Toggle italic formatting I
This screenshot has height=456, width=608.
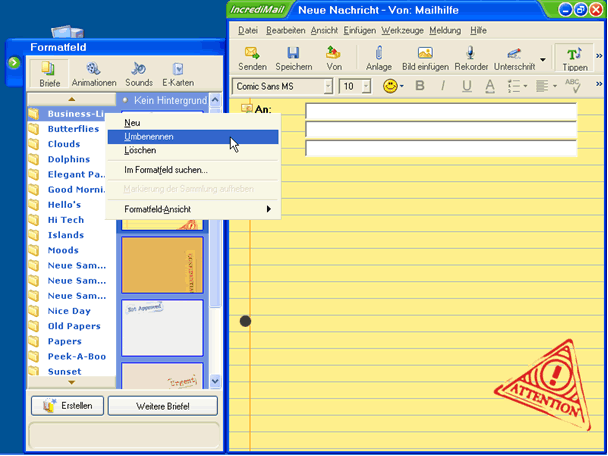point(442,86)
